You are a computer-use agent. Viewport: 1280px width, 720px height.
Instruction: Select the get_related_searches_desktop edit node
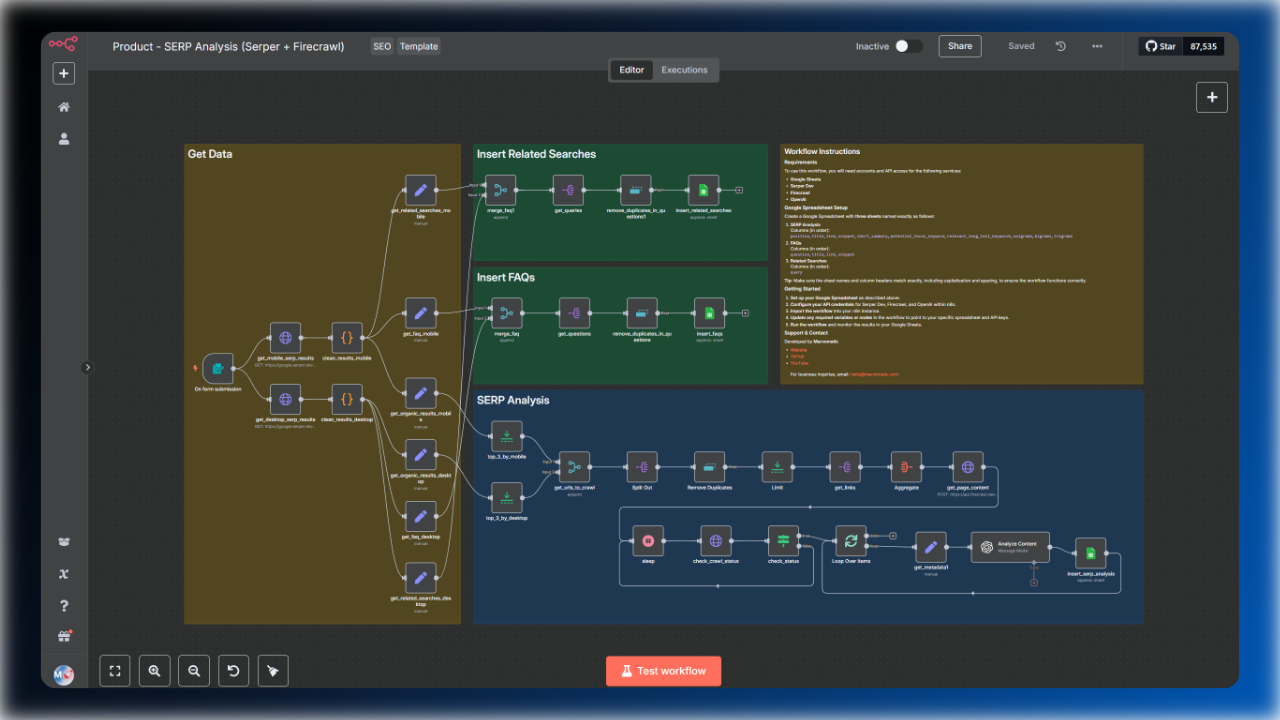(420, 578)
